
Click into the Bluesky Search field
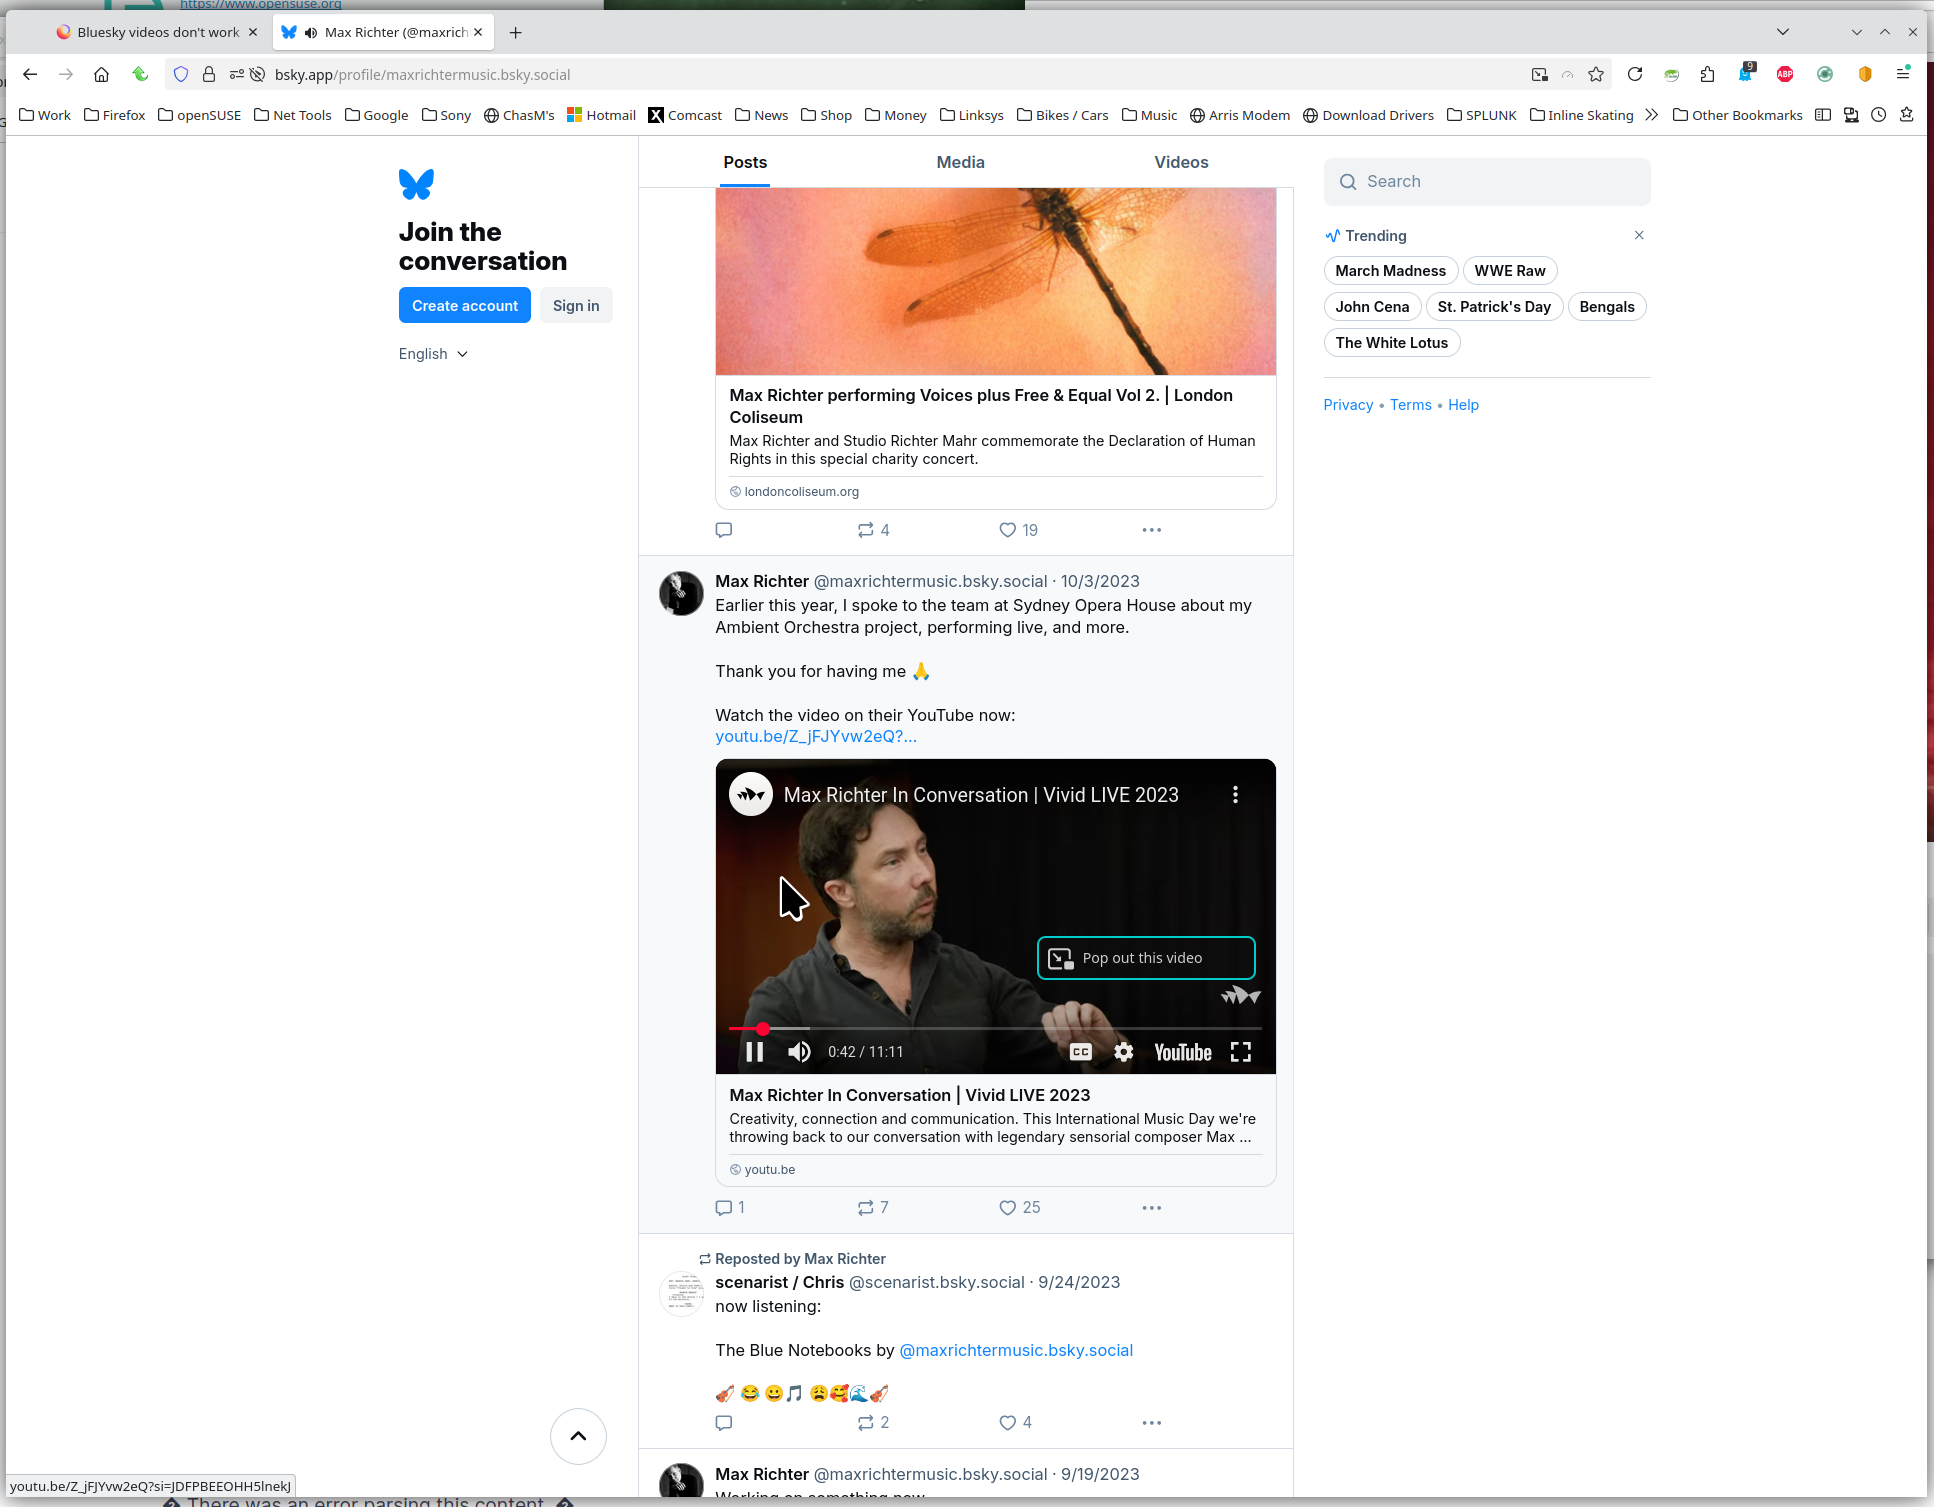[x=1487, y=182]
